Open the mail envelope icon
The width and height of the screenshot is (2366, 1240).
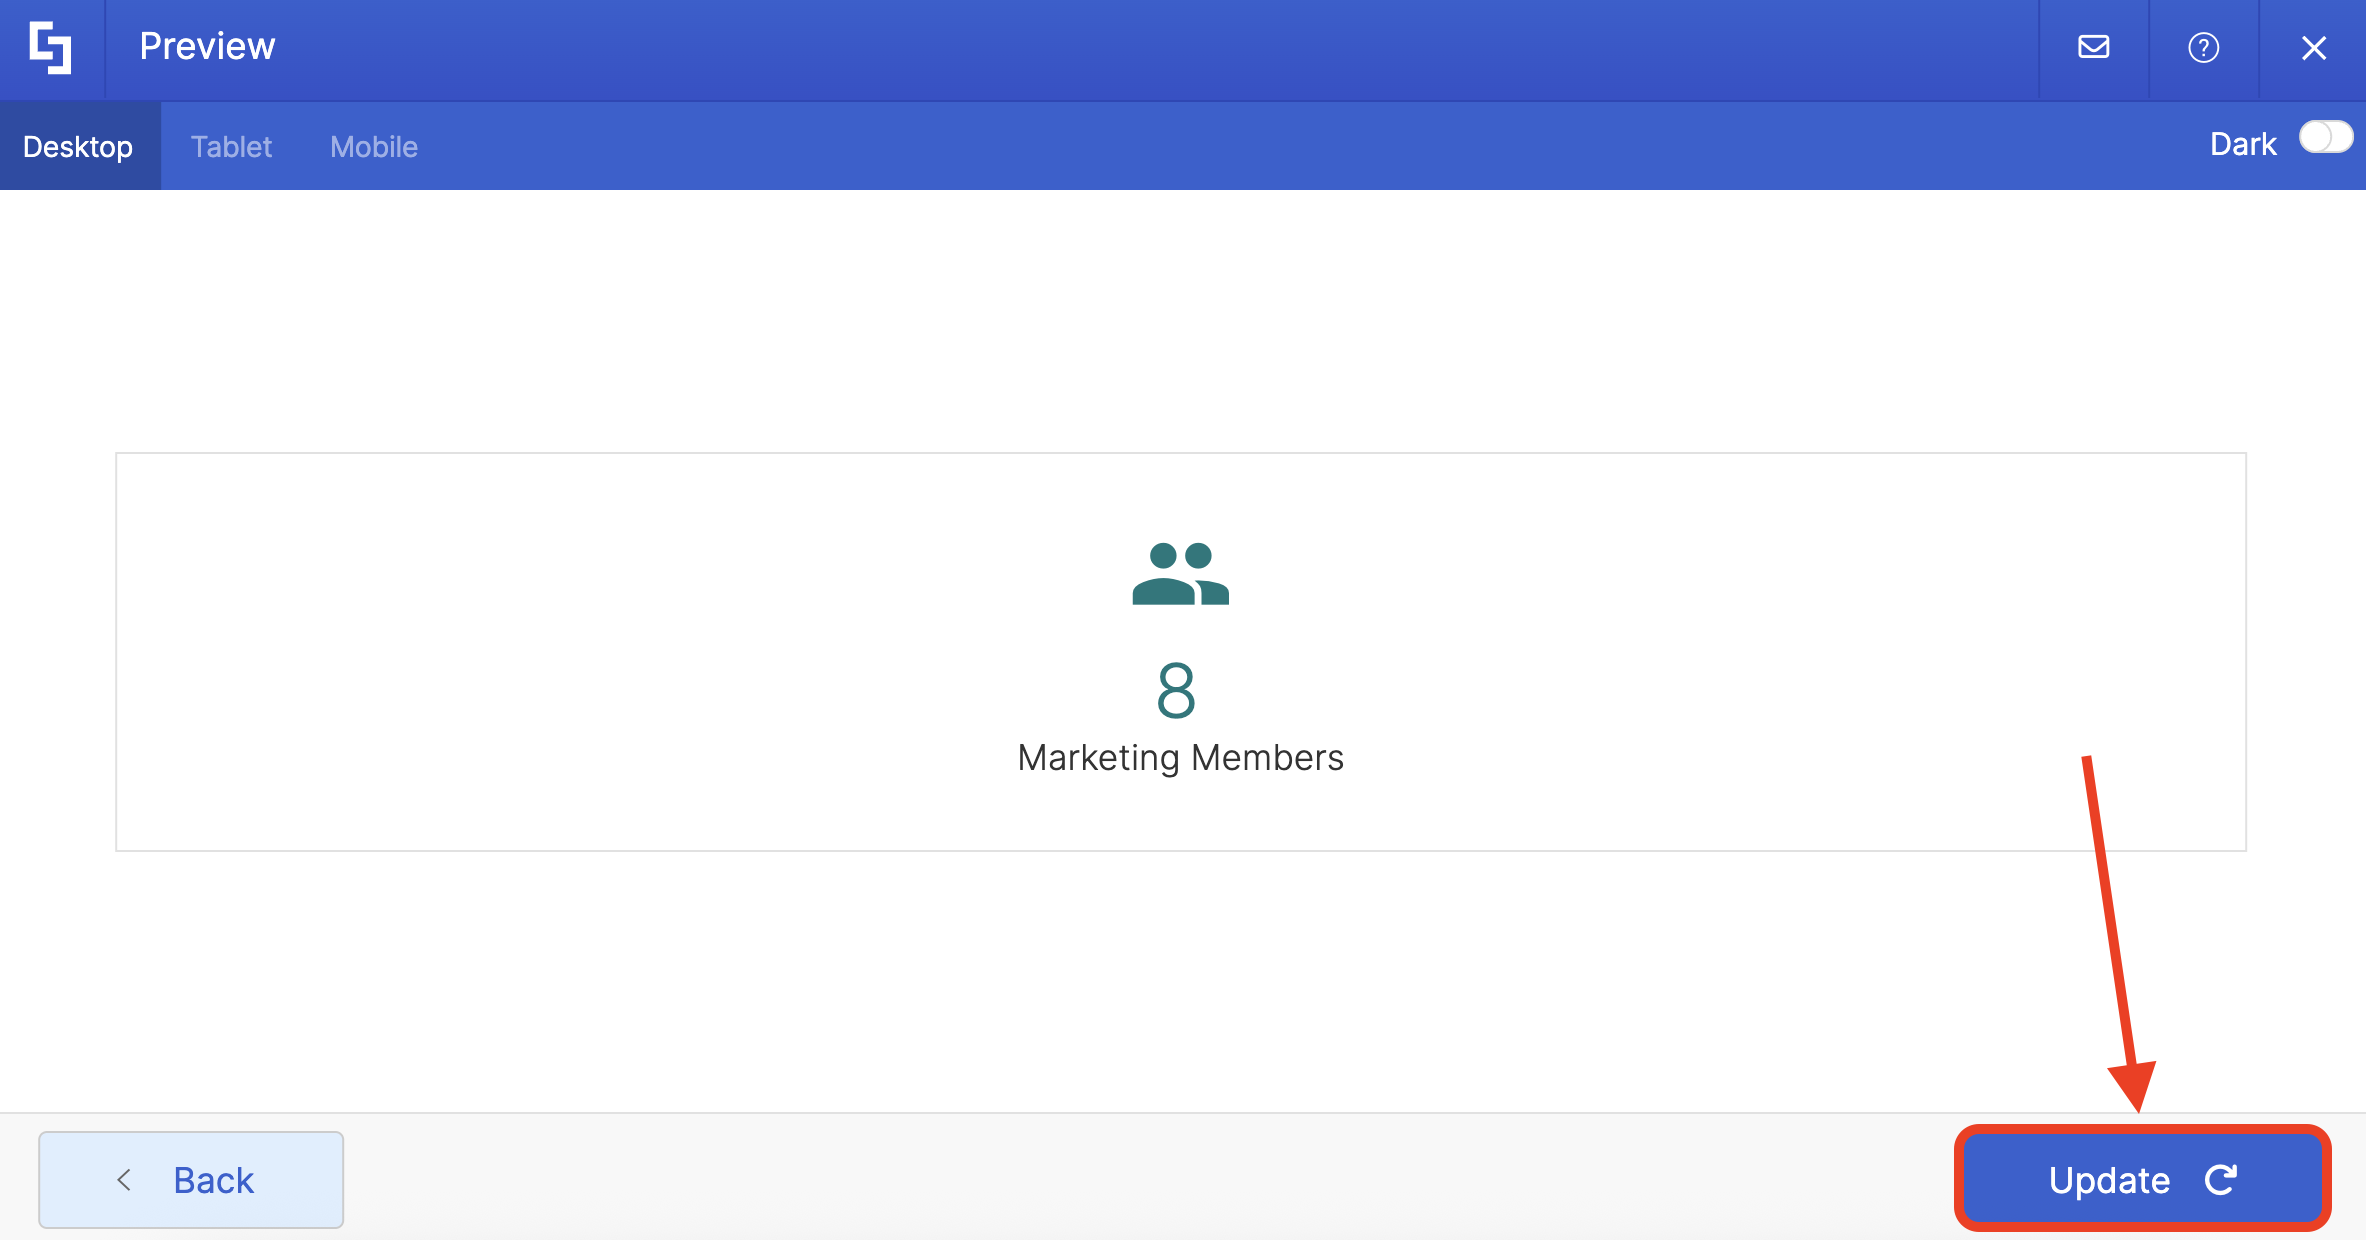click(x=2093, y=47)
